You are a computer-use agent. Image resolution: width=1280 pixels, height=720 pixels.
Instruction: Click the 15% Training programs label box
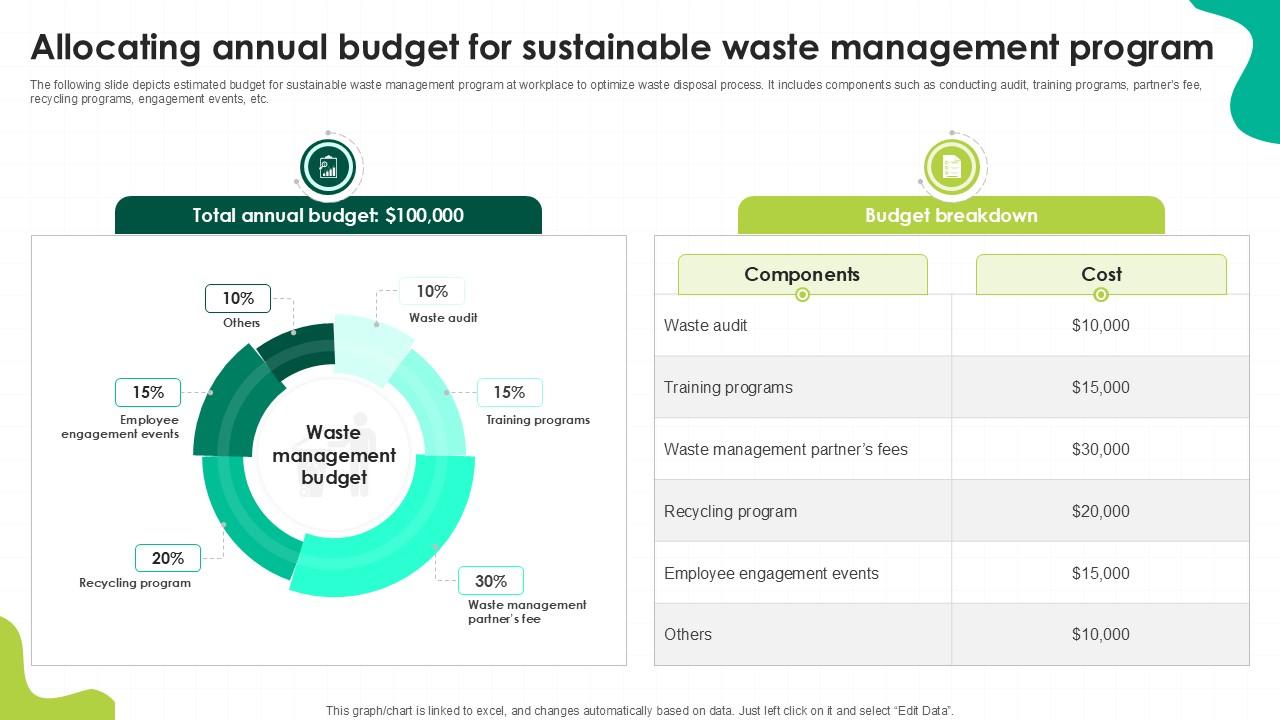point(509,392)
